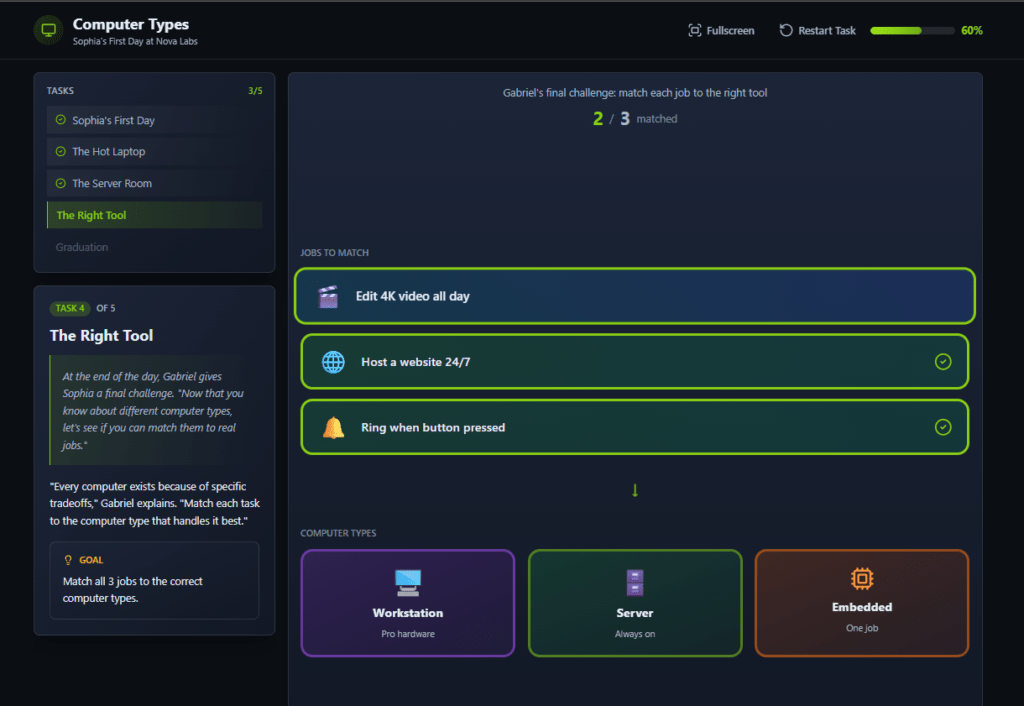The height and width of the screenshot is (706, 1024).
Task: Click the 60% progress bar
Action: point(911,31)
